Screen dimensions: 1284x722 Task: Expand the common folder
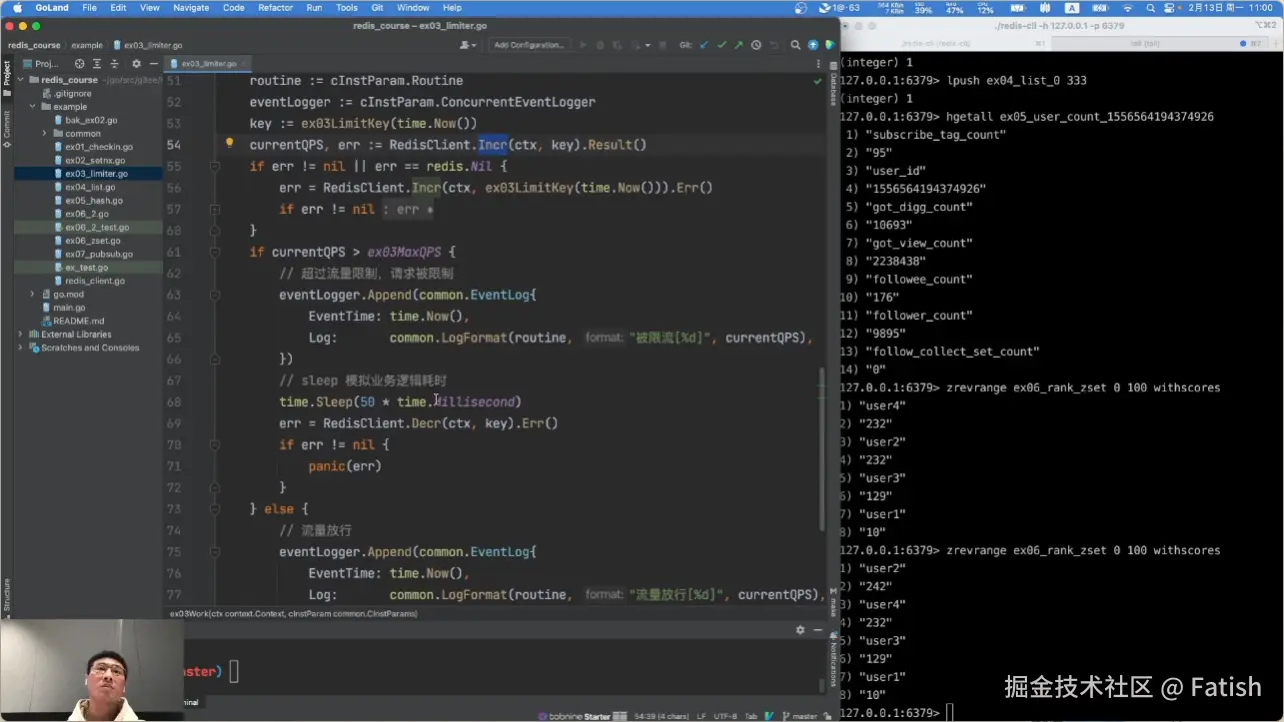coord(44,133)
